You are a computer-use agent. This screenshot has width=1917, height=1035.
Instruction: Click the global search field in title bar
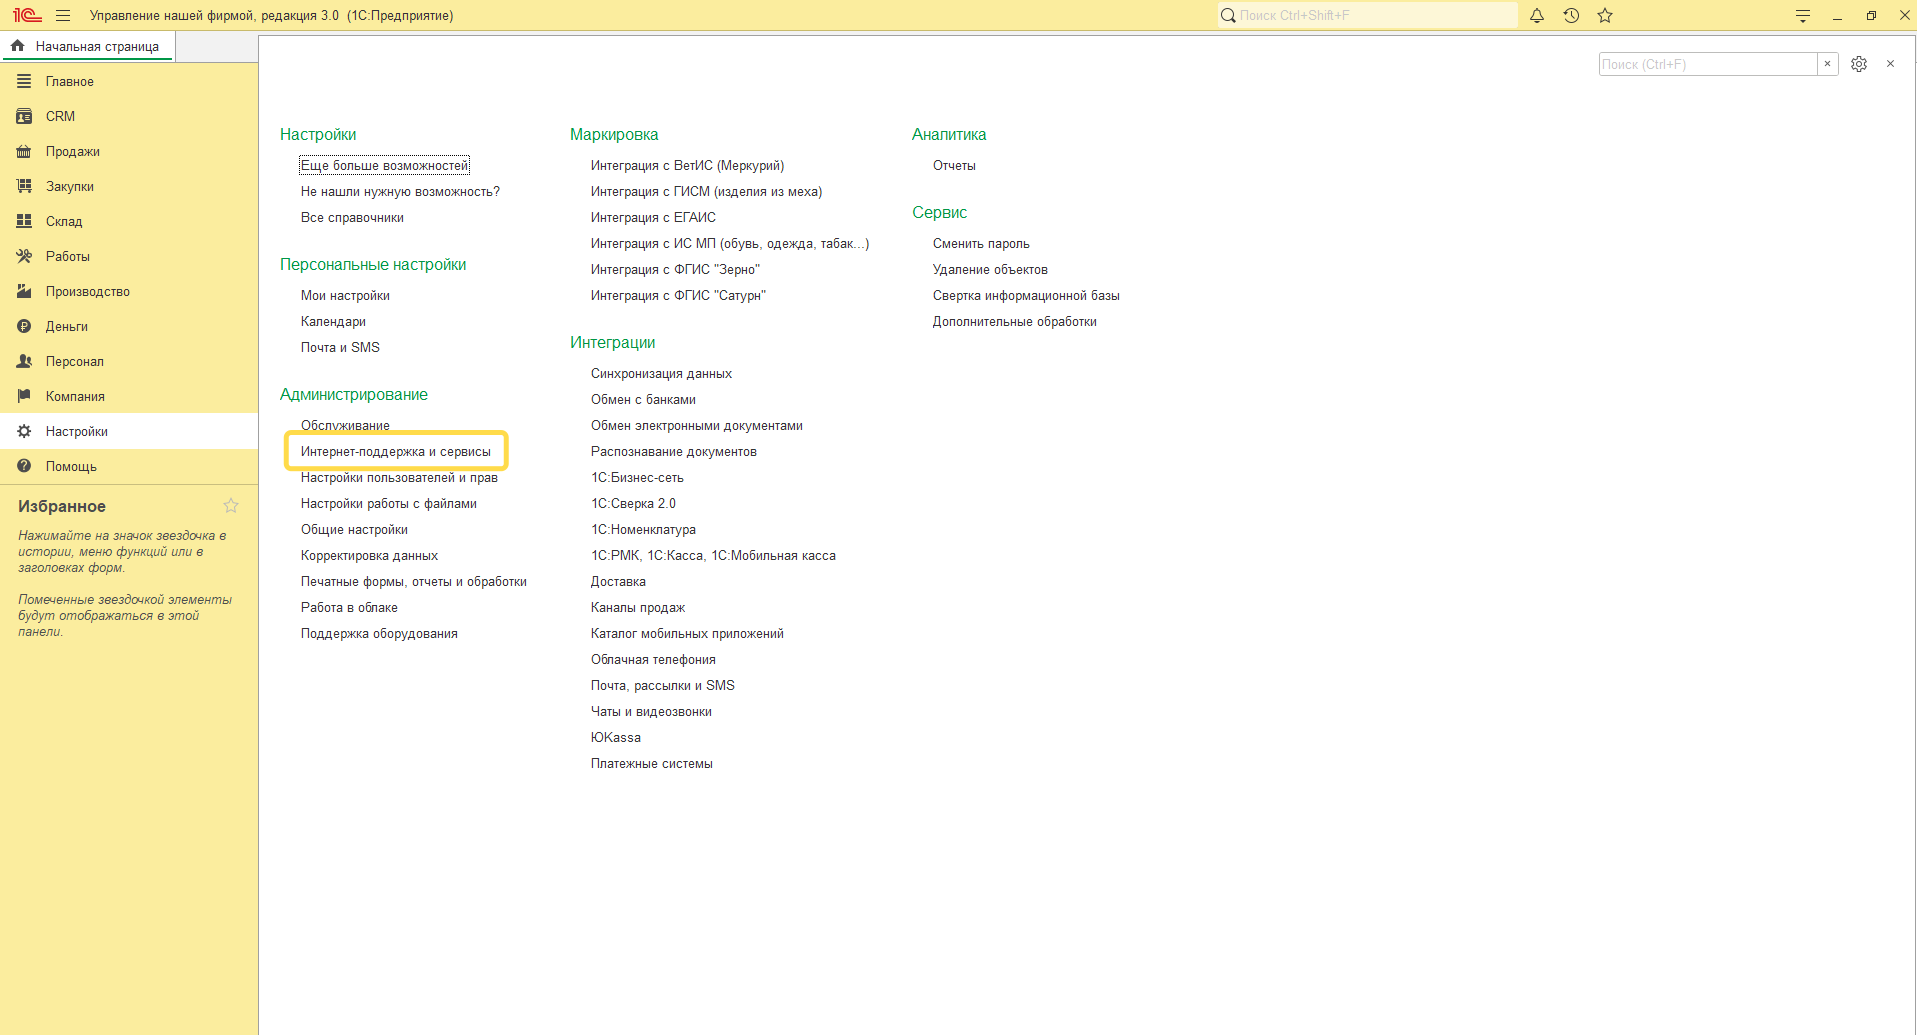tap(1370, 16)
